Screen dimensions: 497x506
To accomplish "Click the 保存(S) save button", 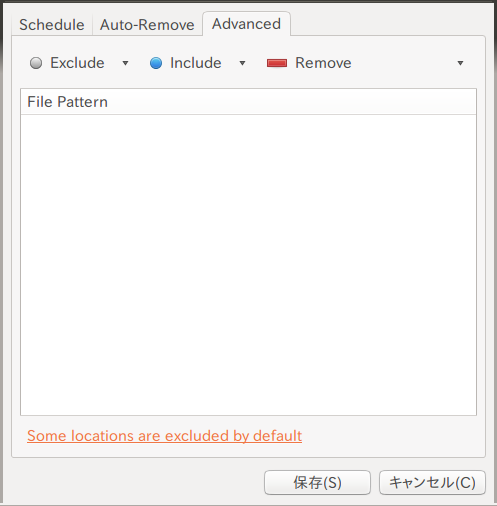I will tap(317, 483).
